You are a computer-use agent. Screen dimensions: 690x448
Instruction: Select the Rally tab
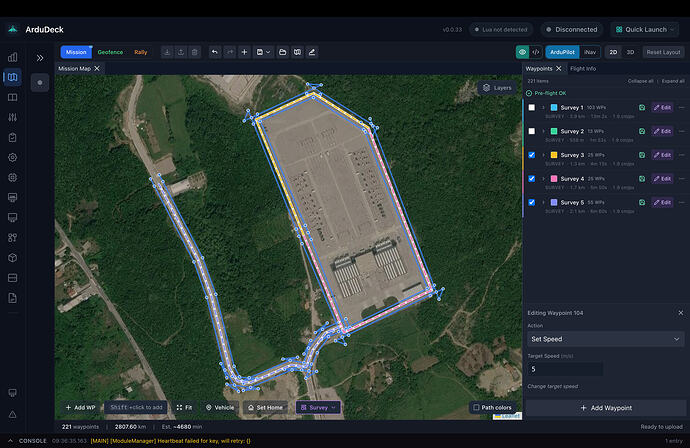(140, 52)
